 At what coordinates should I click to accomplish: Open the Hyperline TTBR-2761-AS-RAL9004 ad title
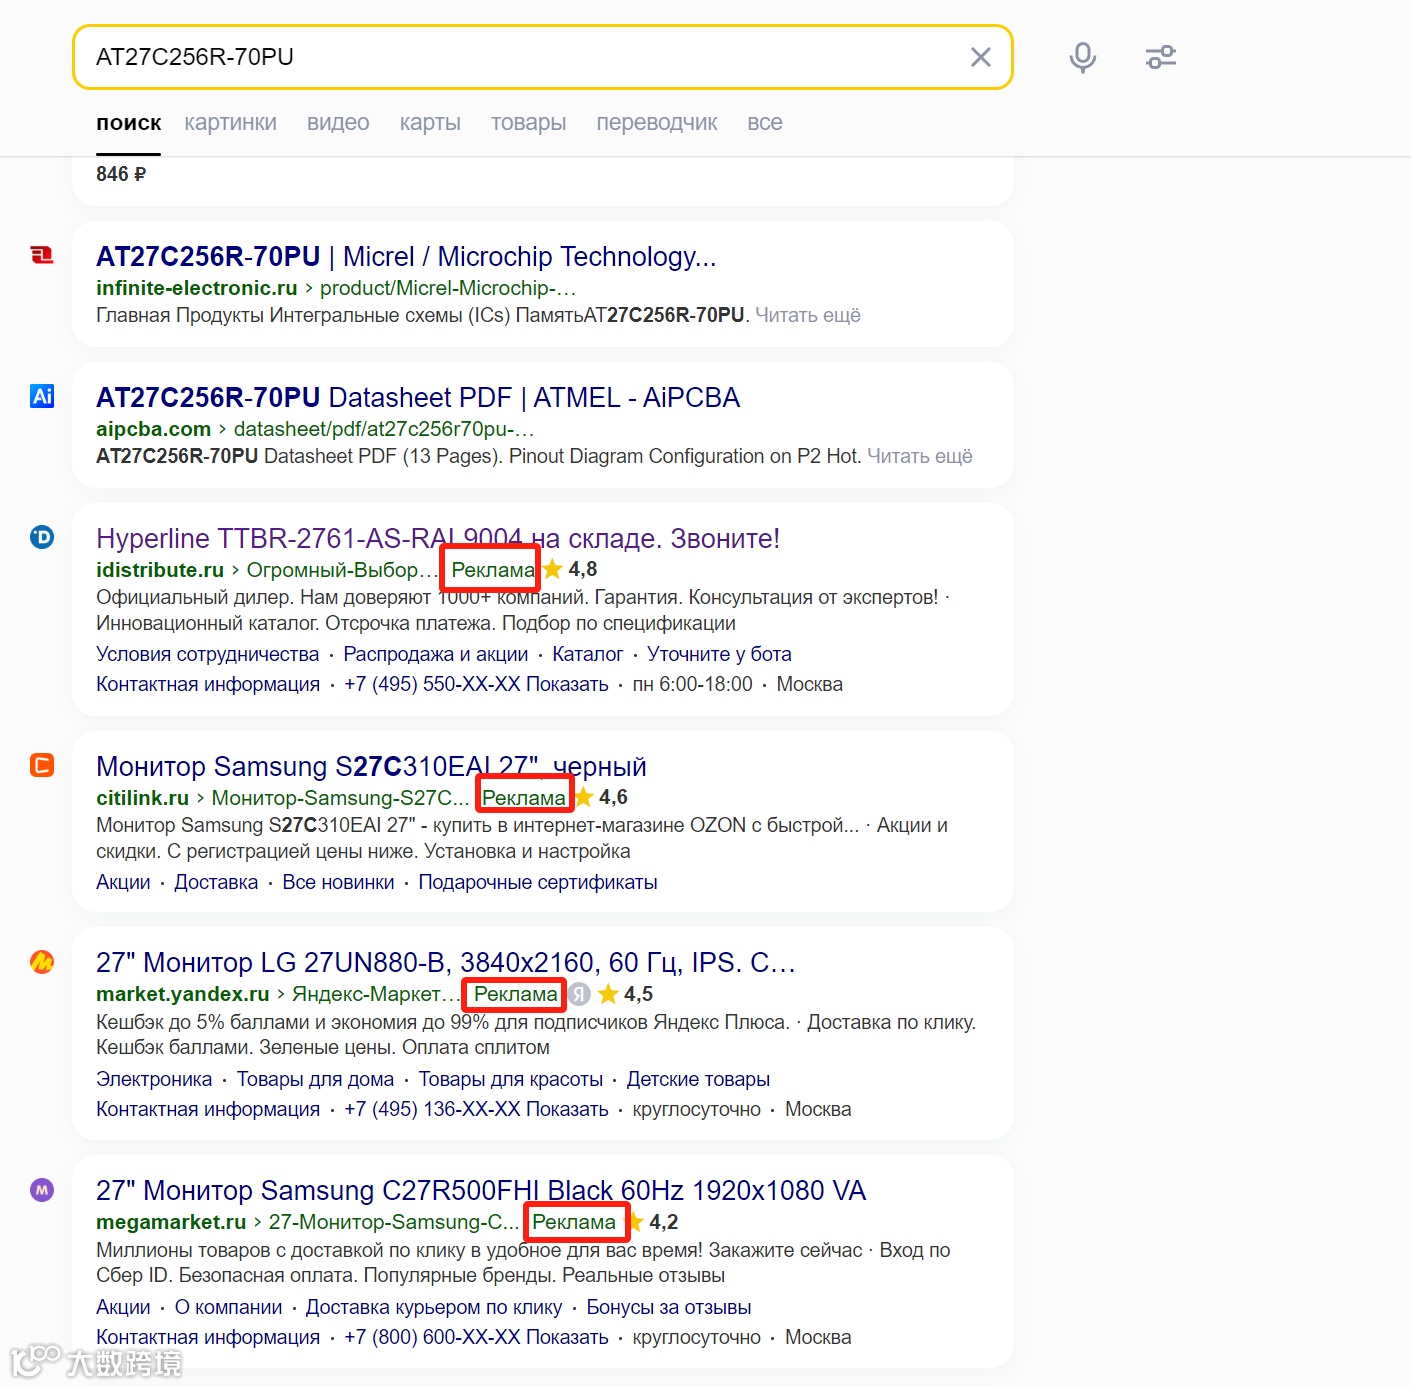click(x=438, y=539)
